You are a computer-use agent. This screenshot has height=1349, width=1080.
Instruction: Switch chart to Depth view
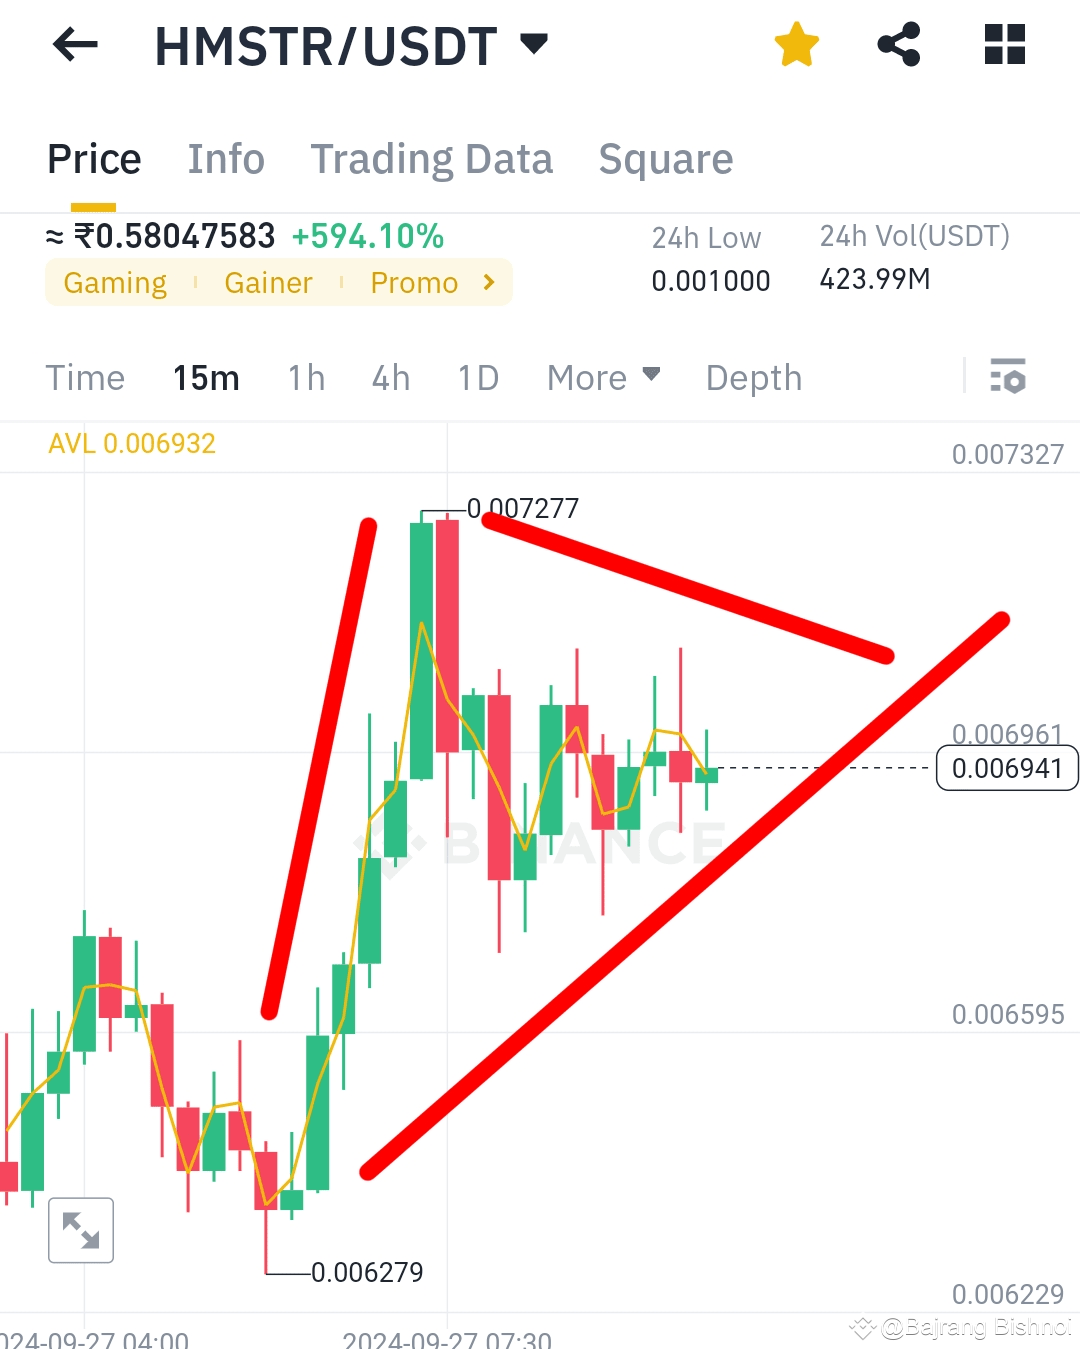[x=754, y=378]
